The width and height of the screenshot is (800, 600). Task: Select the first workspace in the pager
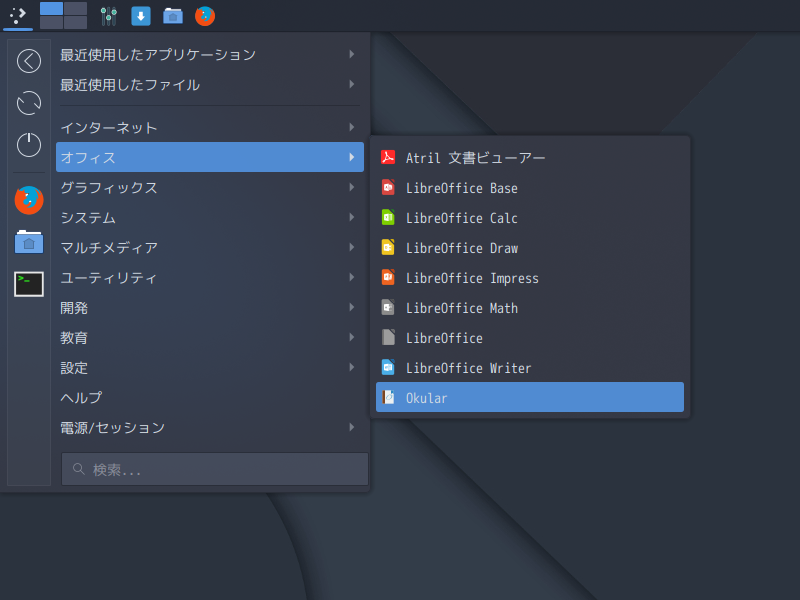(52, 9)
